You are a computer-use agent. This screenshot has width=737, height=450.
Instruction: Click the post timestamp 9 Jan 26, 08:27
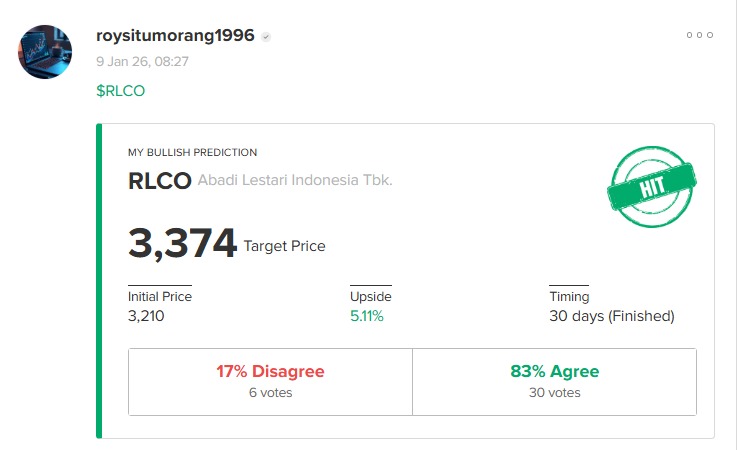click(x=142, y=61)
